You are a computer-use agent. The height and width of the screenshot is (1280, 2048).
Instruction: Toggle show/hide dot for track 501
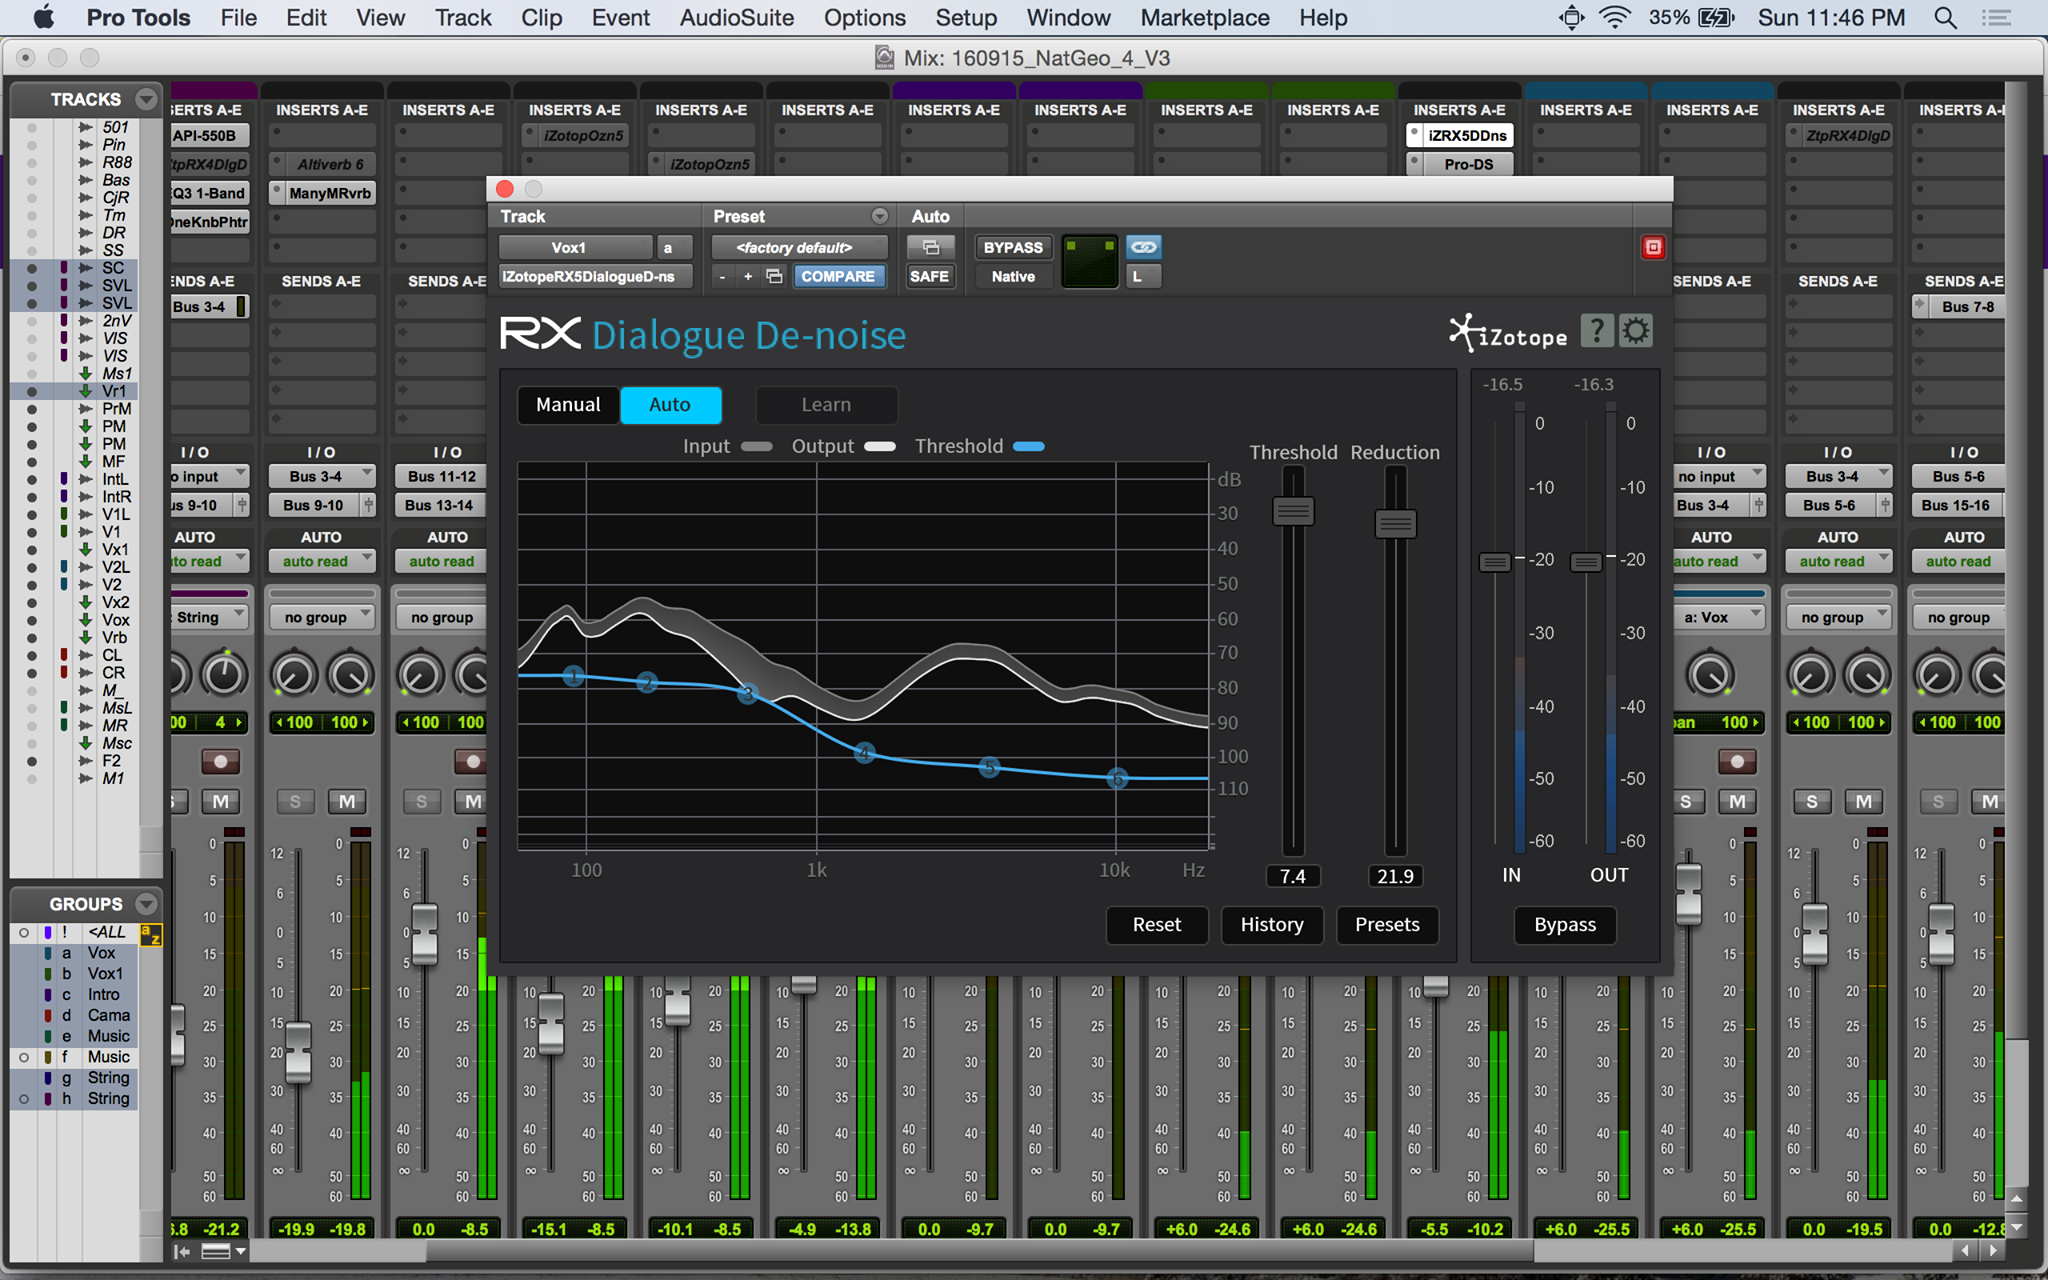[x=32, y=128]
